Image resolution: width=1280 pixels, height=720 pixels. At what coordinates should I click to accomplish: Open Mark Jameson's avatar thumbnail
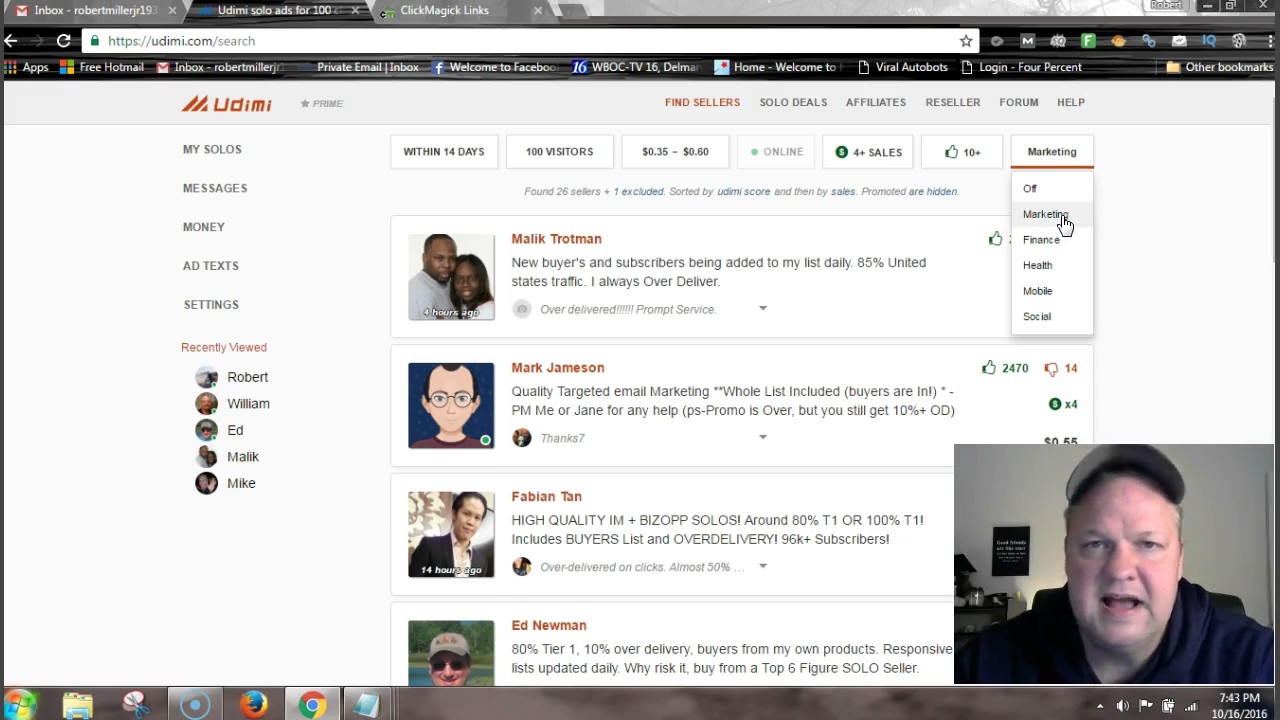point(451,406)
